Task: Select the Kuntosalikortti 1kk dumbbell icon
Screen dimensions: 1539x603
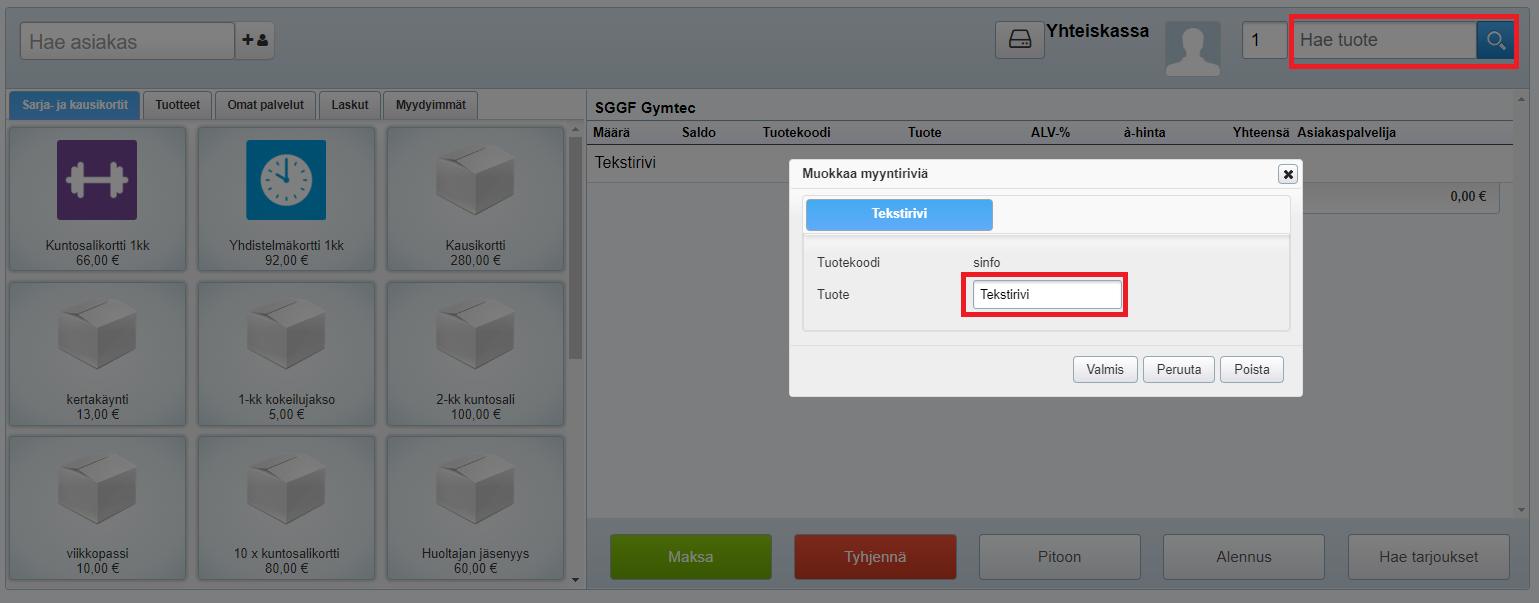Action: [x=97, y=180]
